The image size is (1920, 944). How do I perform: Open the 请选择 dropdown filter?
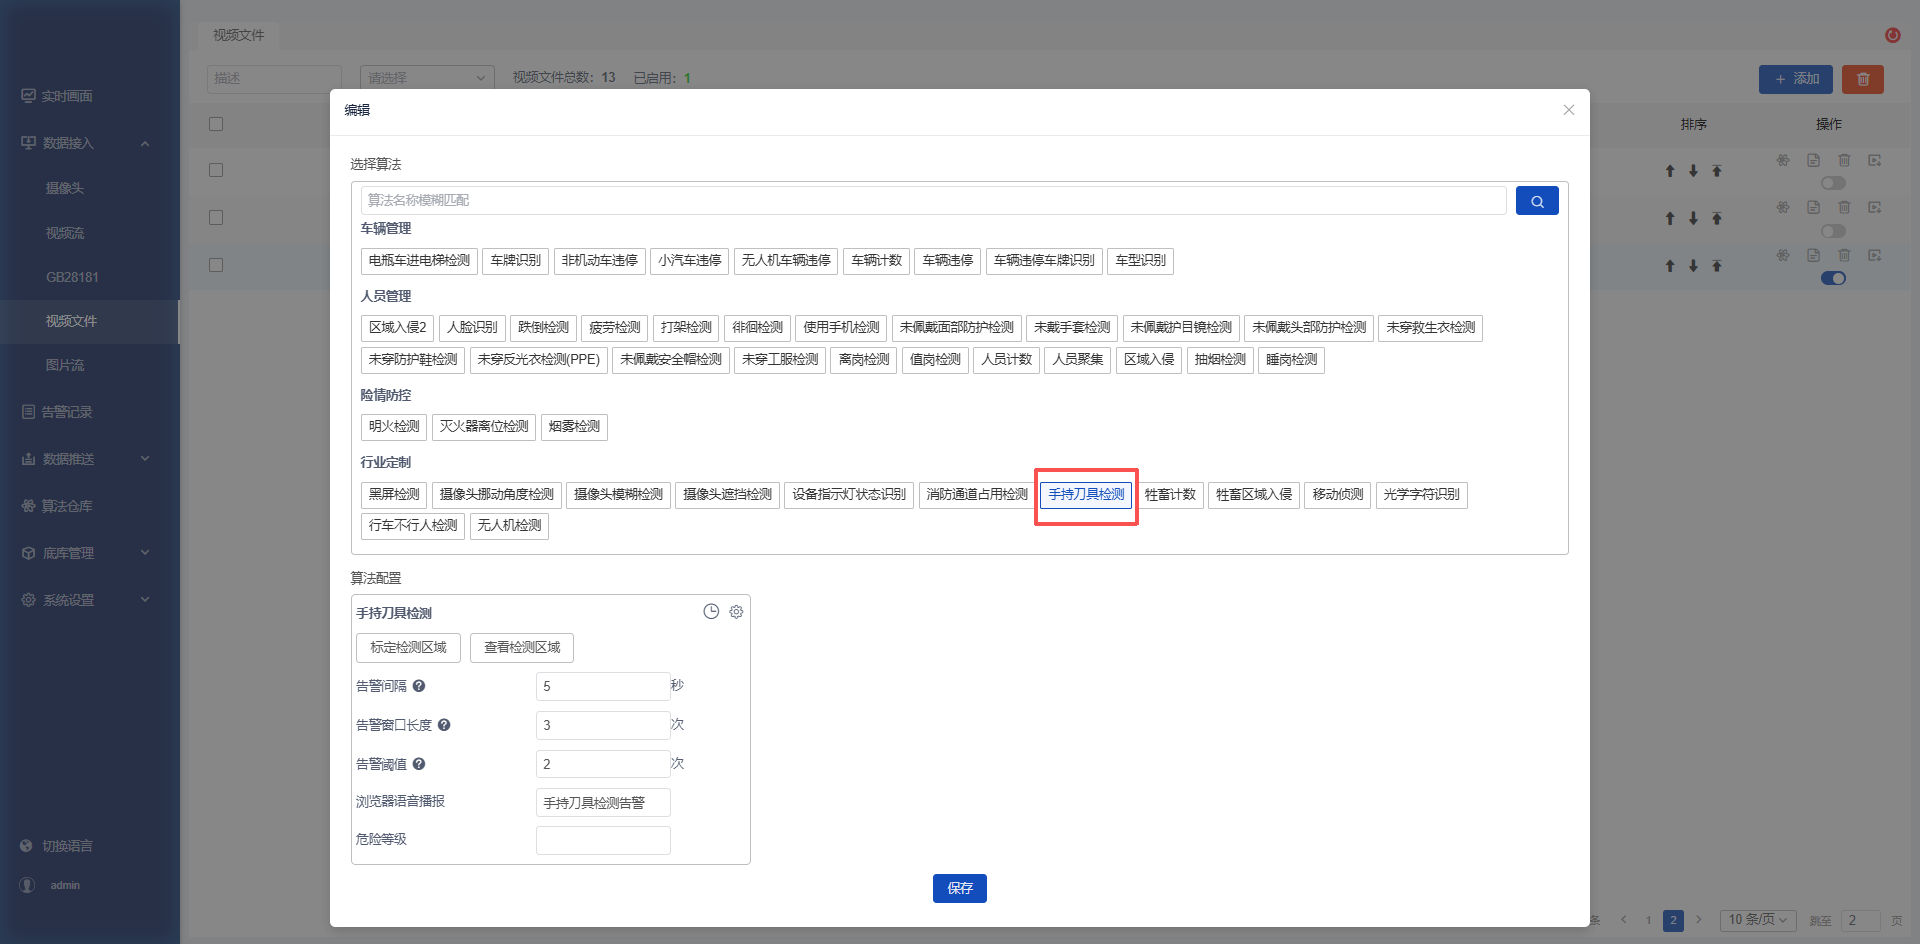pos(427,78)
